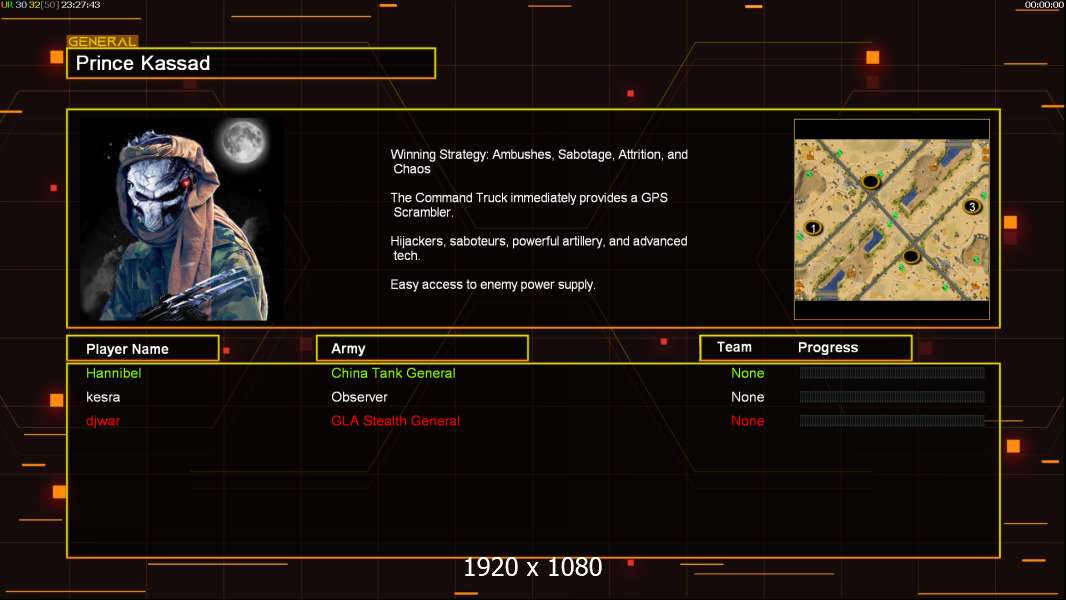Click the China Tank General army entry
1066x600 pixels.
coord(393,373)
